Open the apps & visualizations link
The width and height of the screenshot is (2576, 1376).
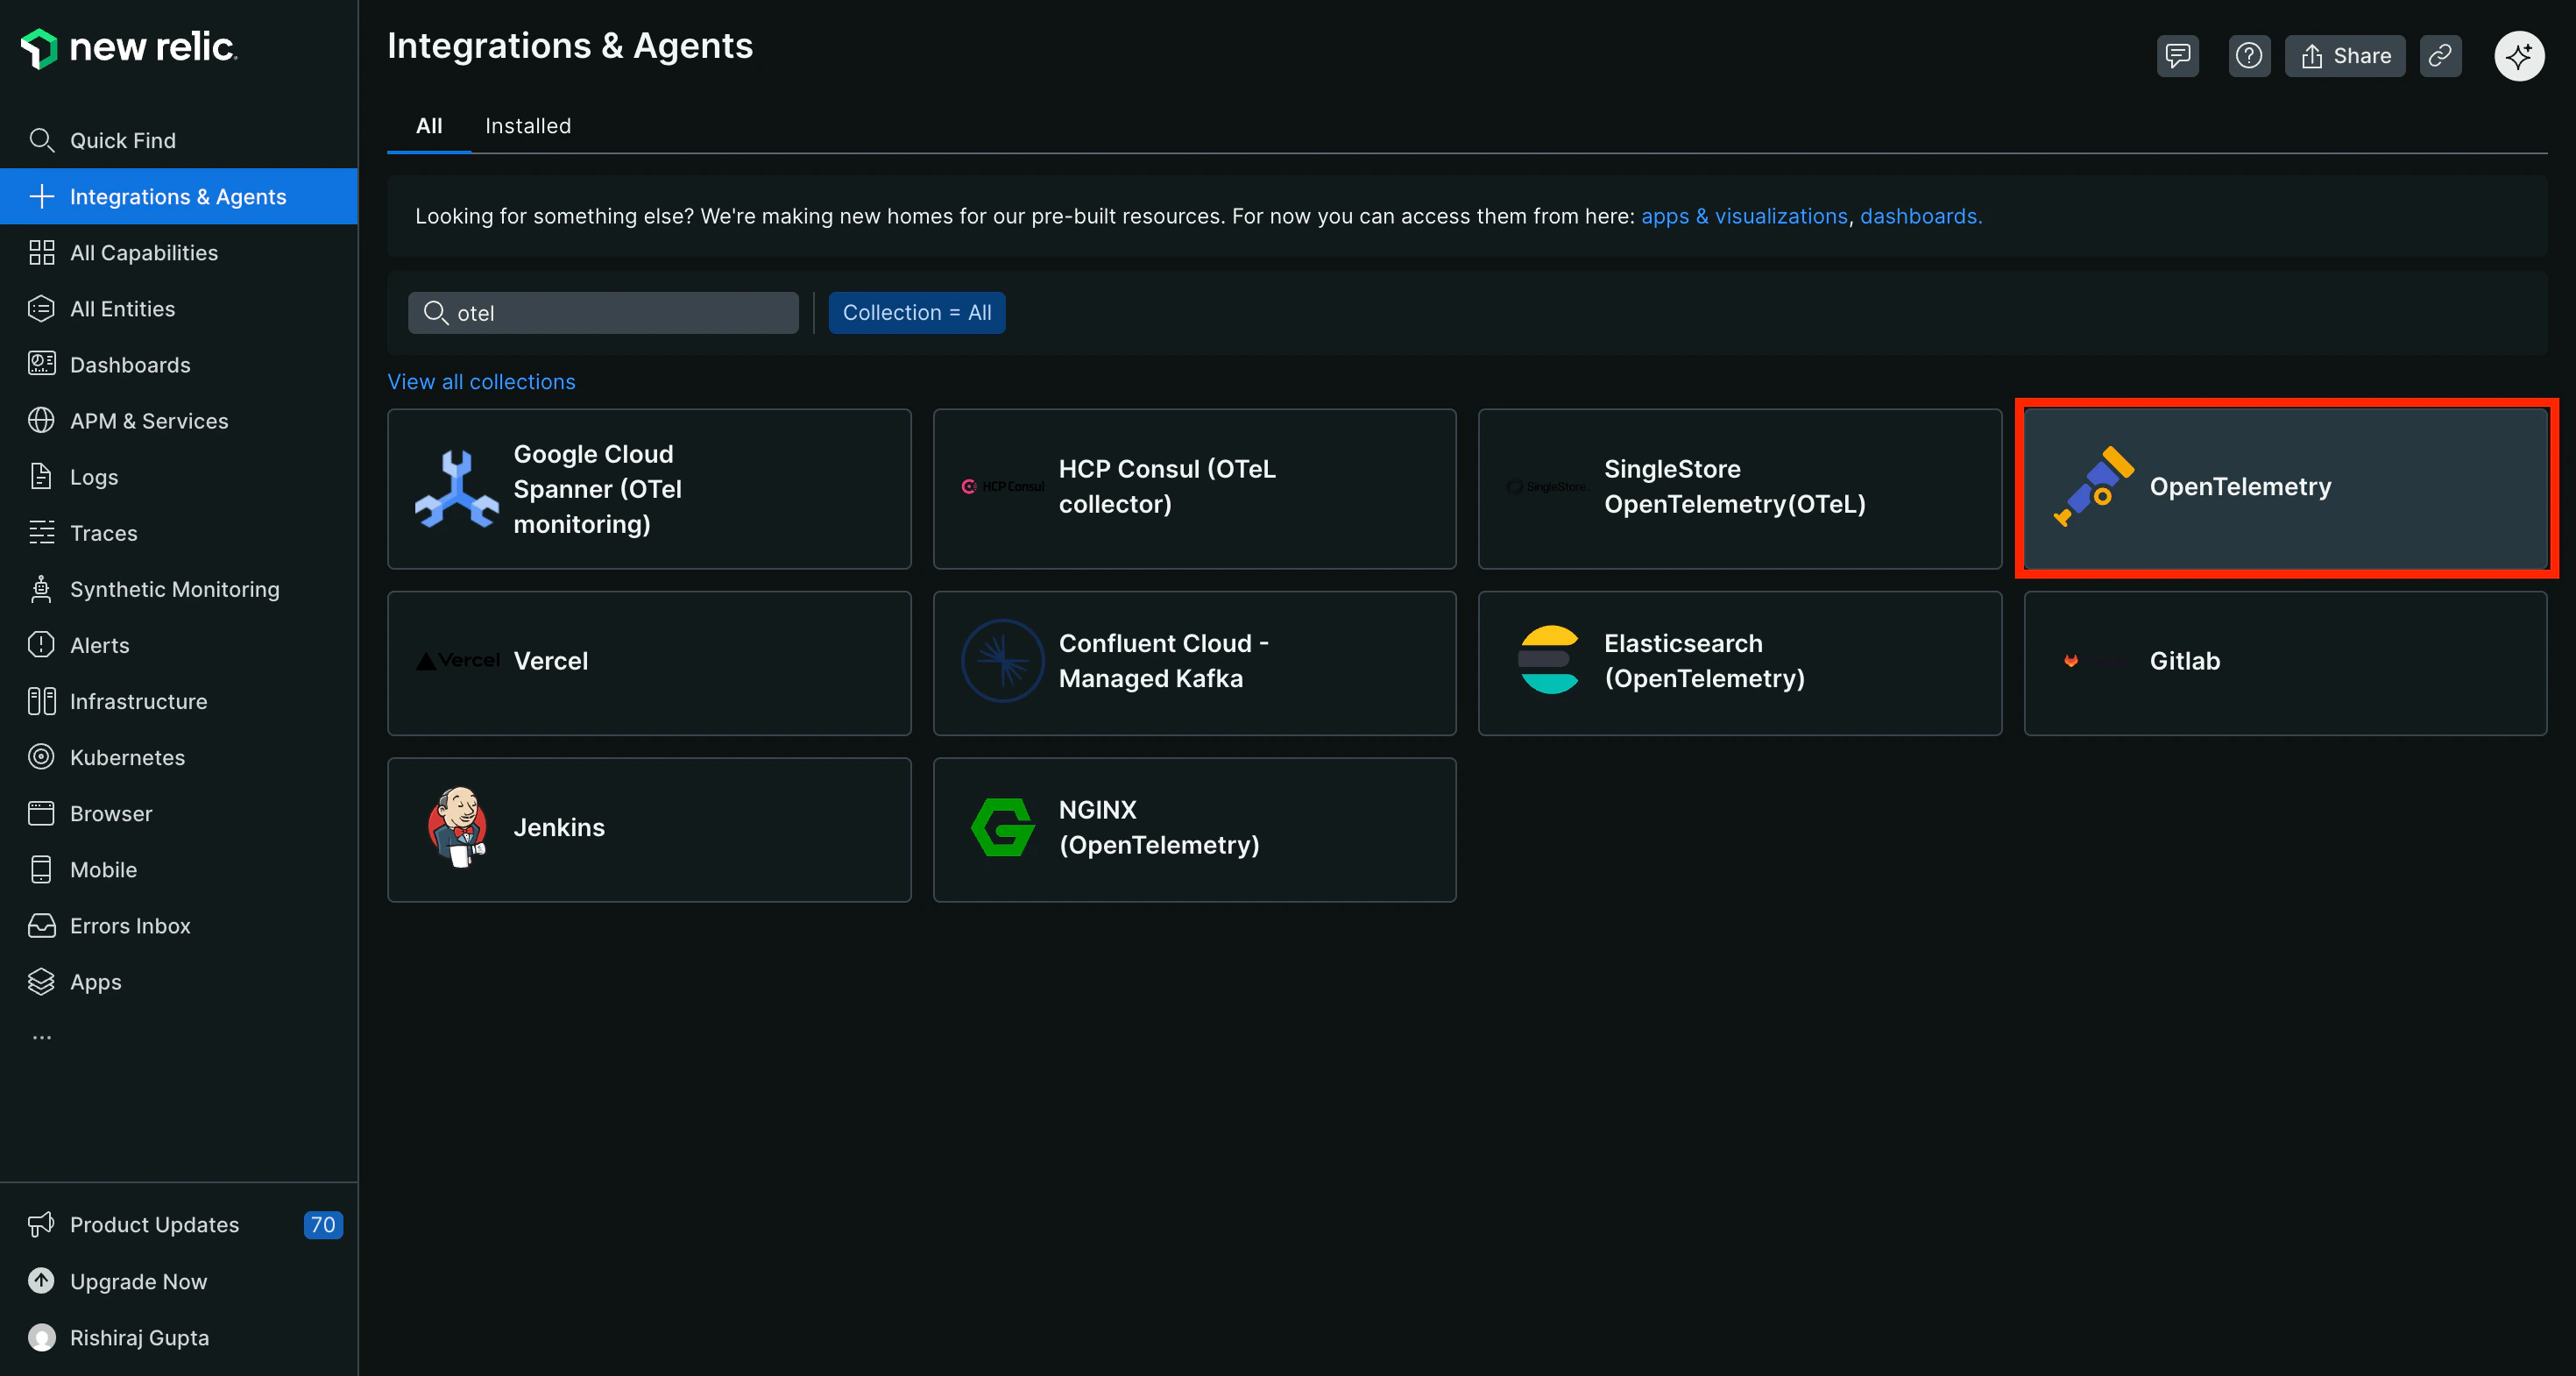click(1744, 216)
